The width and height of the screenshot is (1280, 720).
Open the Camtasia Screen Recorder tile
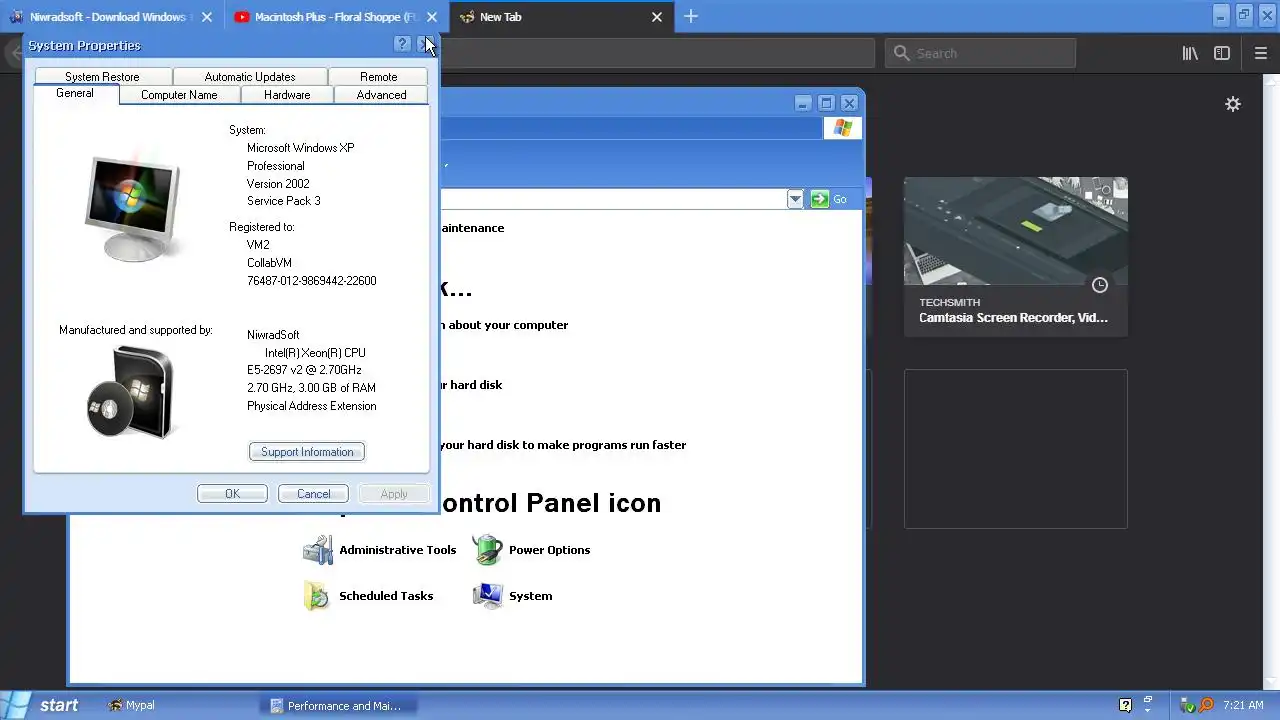click(x=1015, y=257)
